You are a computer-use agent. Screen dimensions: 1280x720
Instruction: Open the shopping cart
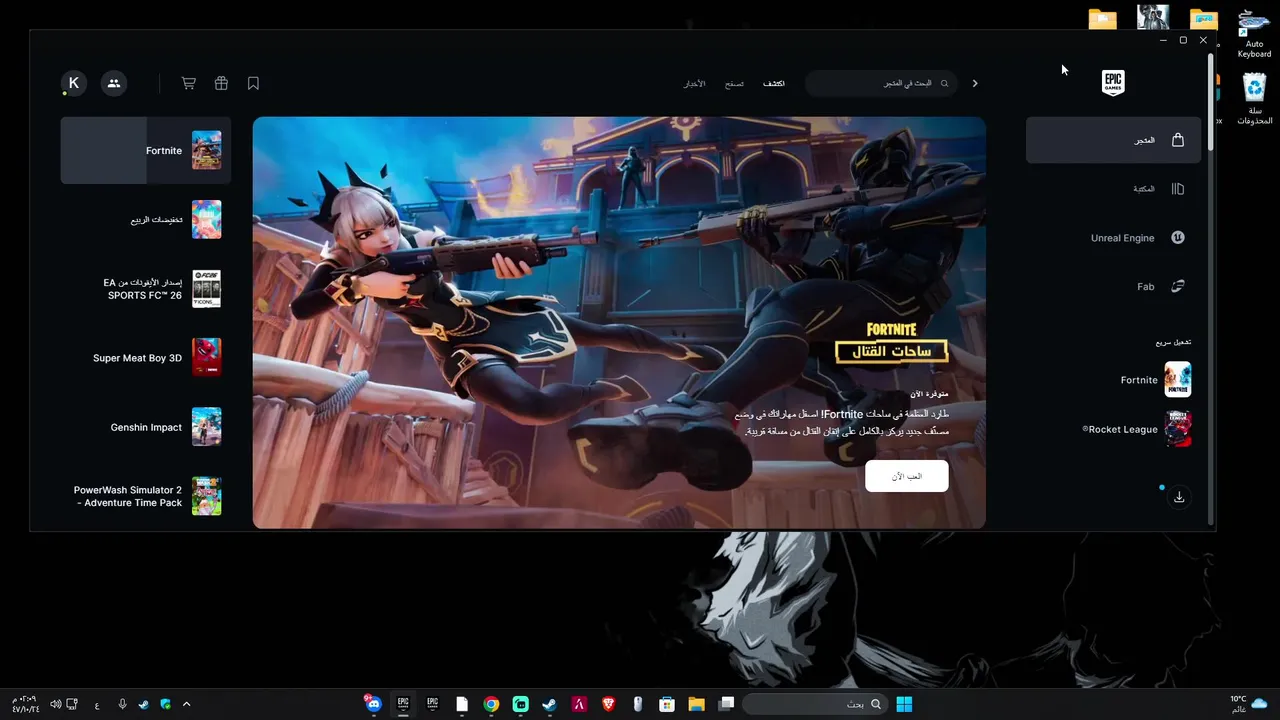tap(188, 83)
